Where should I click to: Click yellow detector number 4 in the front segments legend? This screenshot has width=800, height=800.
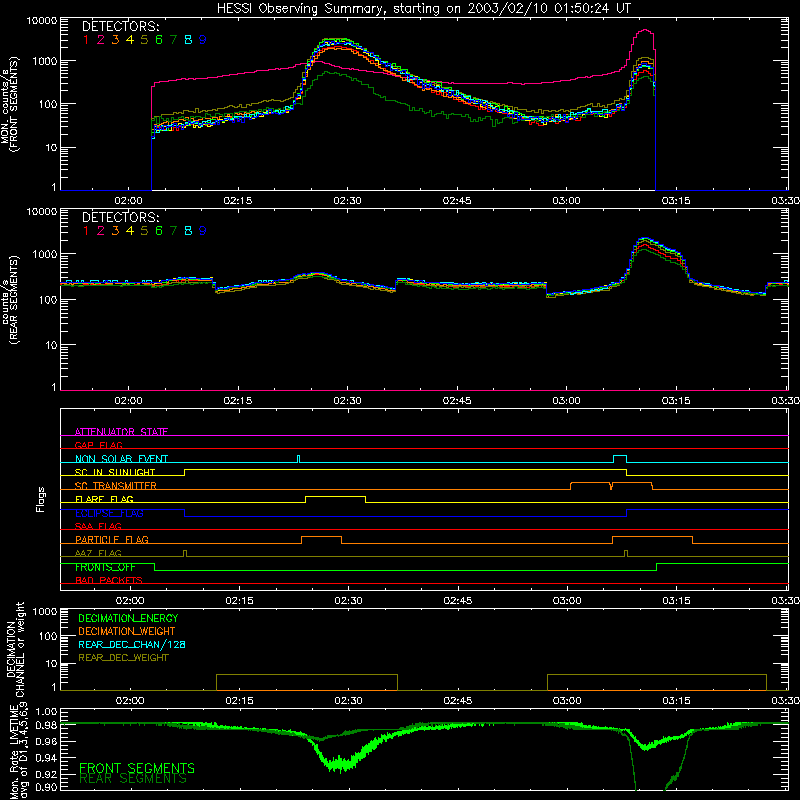pos(130,39)
